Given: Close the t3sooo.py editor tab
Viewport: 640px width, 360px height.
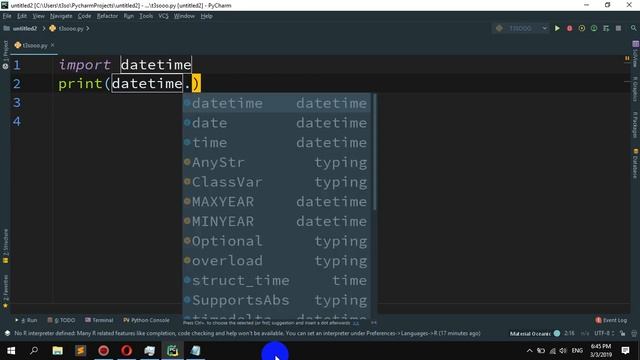Looking at the screenshot, I should 53,45.
